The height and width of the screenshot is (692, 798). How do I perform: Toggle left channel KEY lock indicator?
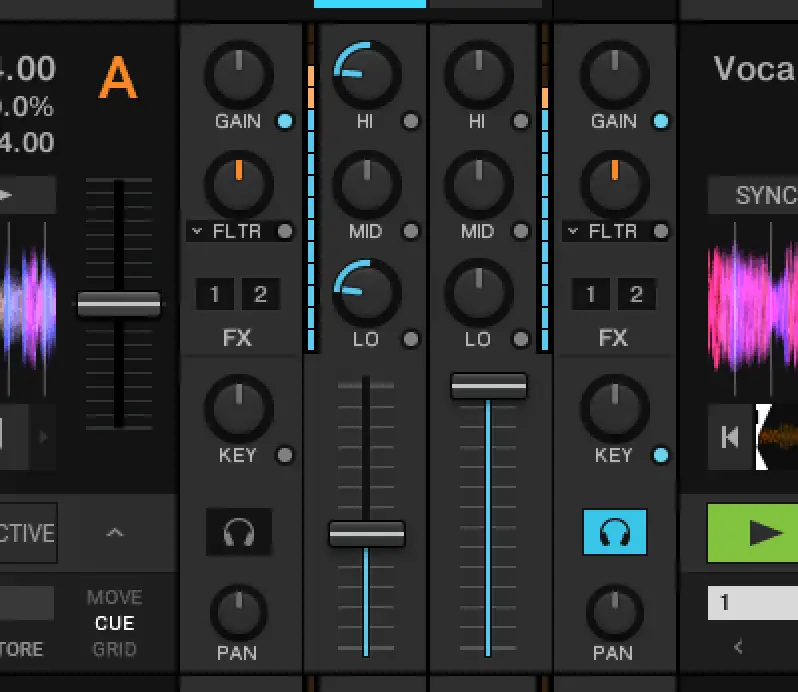(285, 455)
